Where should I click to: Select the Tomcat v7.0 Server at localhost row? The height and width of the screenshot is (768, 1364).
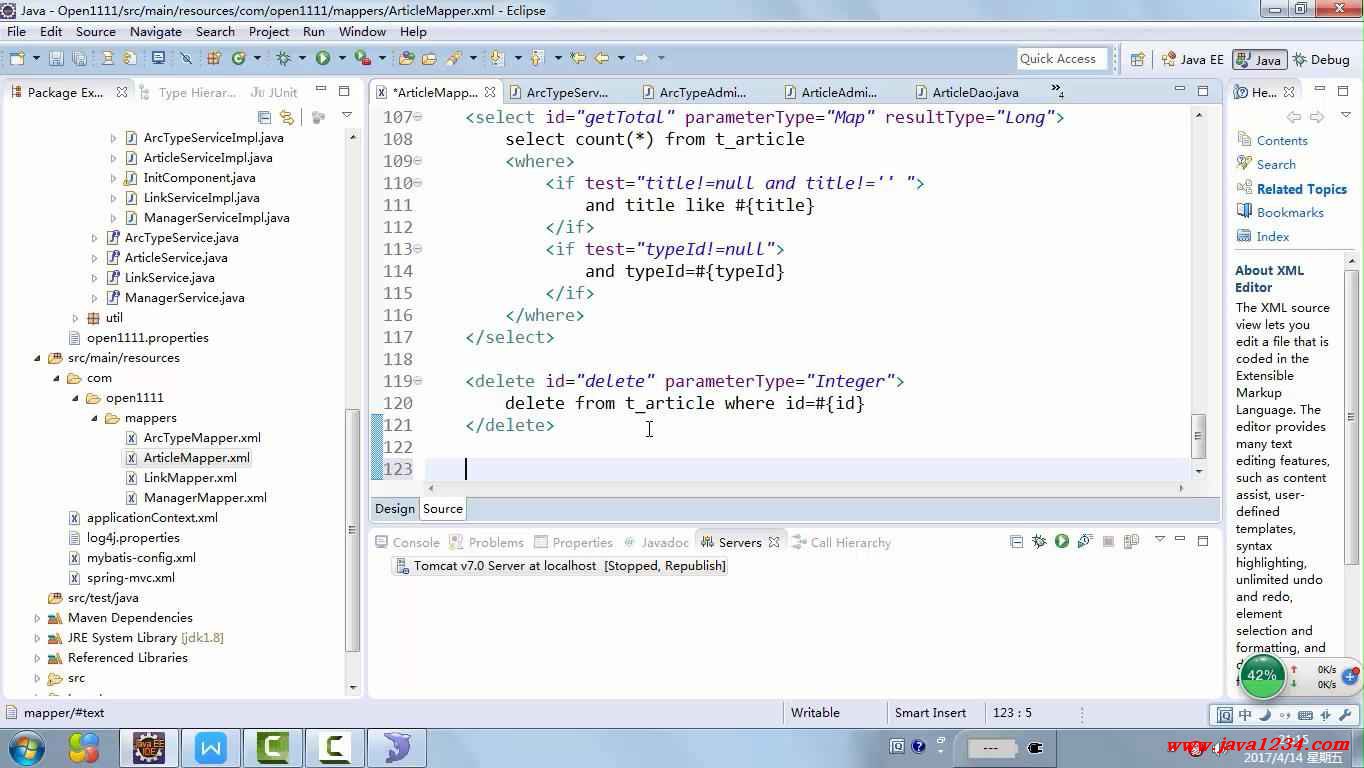[560, 565]
